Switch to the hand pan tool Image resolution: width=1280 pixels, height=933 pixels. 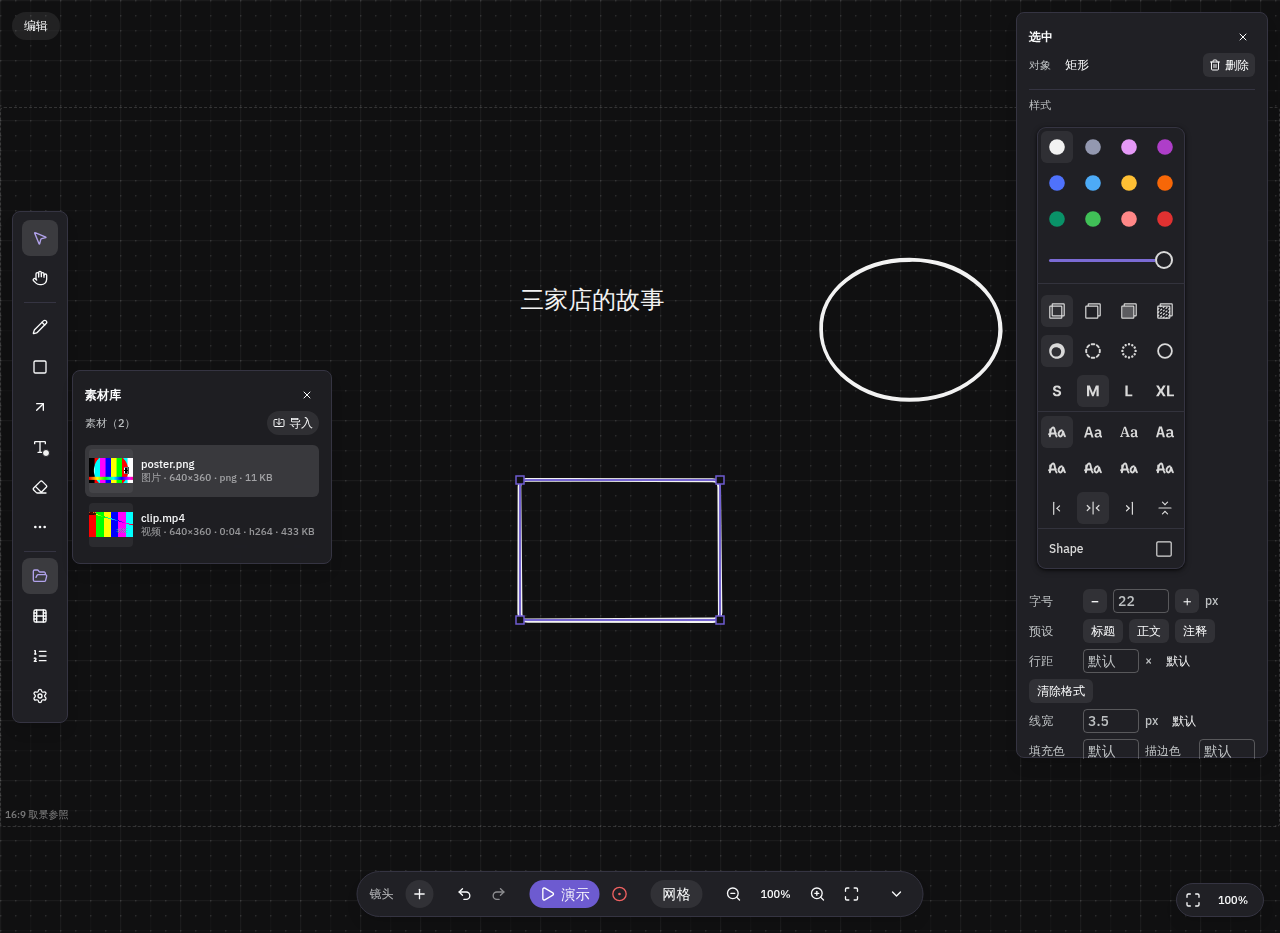(40, 278)
